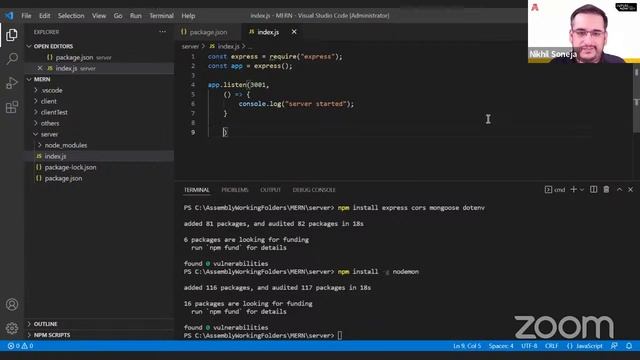The height and width of the screenshot is (360, 640).
Task: Open the Run menu
Action: pos(136,16)
